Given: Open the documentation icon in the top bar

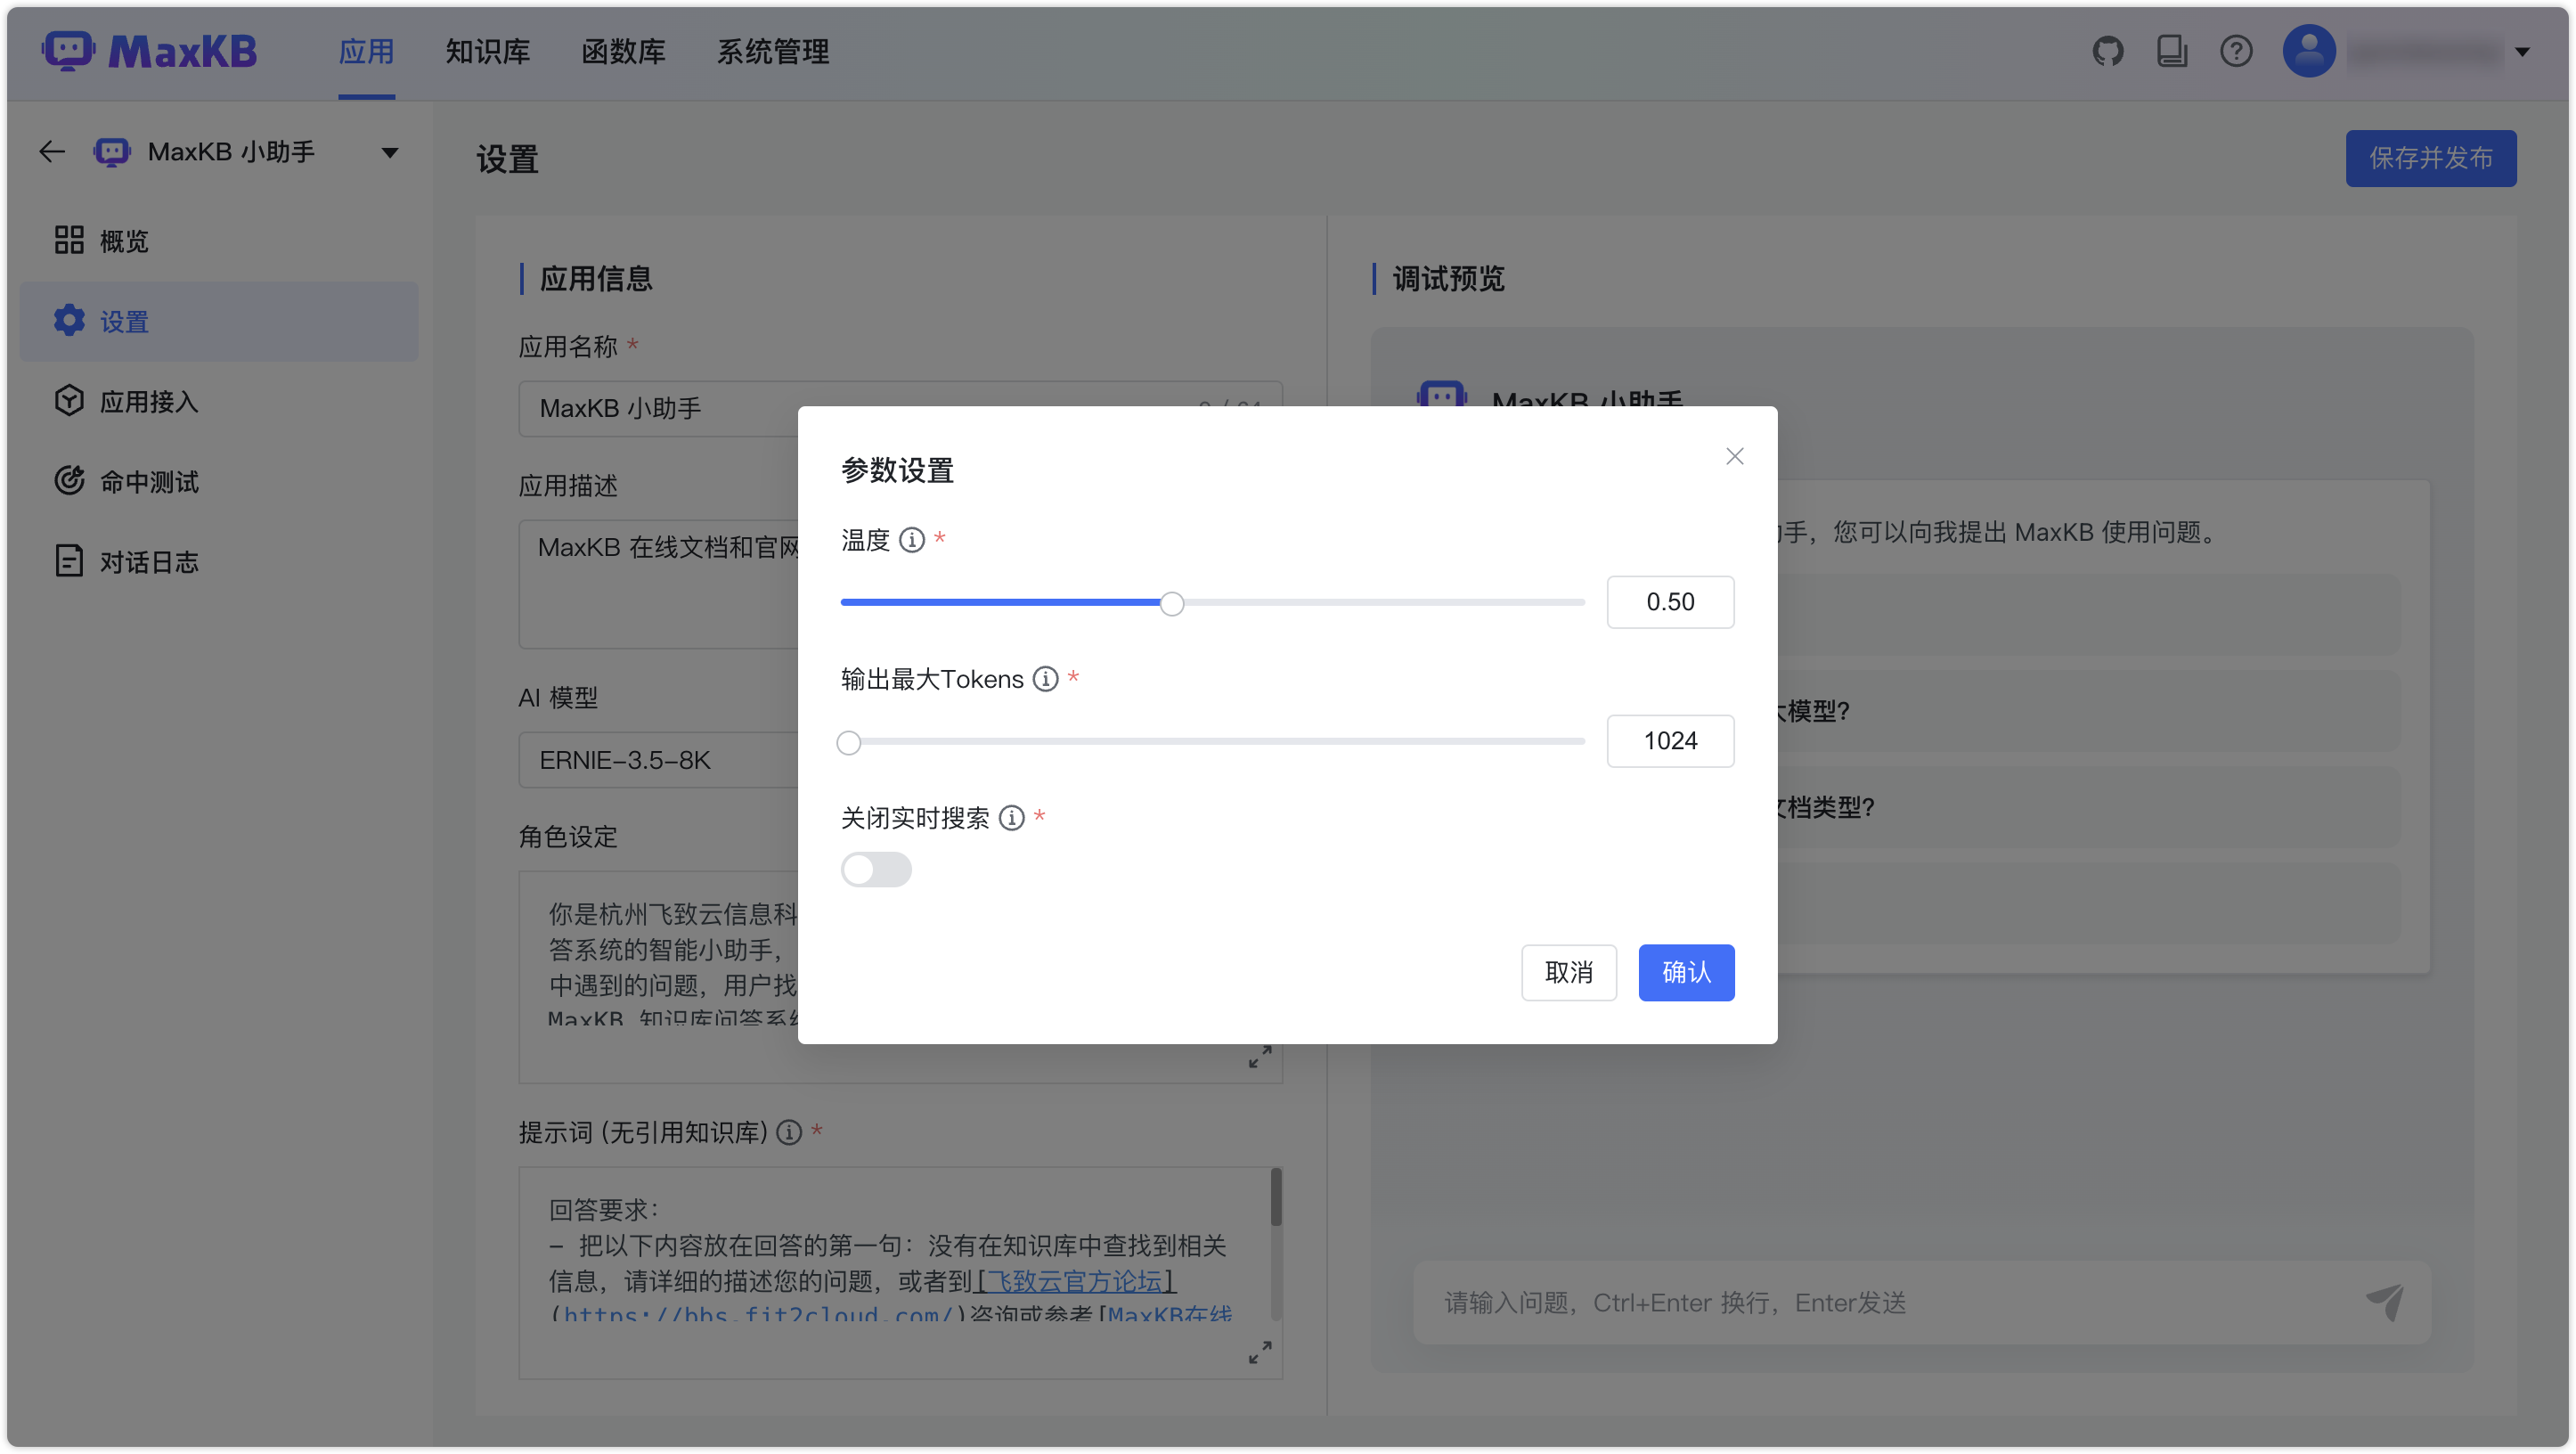Looking at the screenshot, I should click(2171, 51).
